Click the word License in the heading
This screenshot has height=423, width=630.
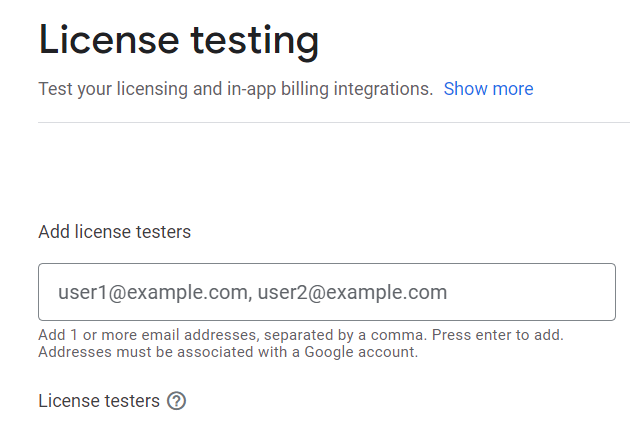[x=109, y=39]
